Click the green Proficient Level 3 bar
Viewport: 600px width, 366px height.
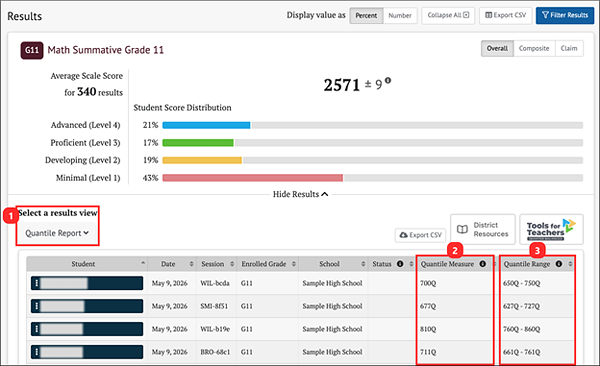(x=198, y=143)
